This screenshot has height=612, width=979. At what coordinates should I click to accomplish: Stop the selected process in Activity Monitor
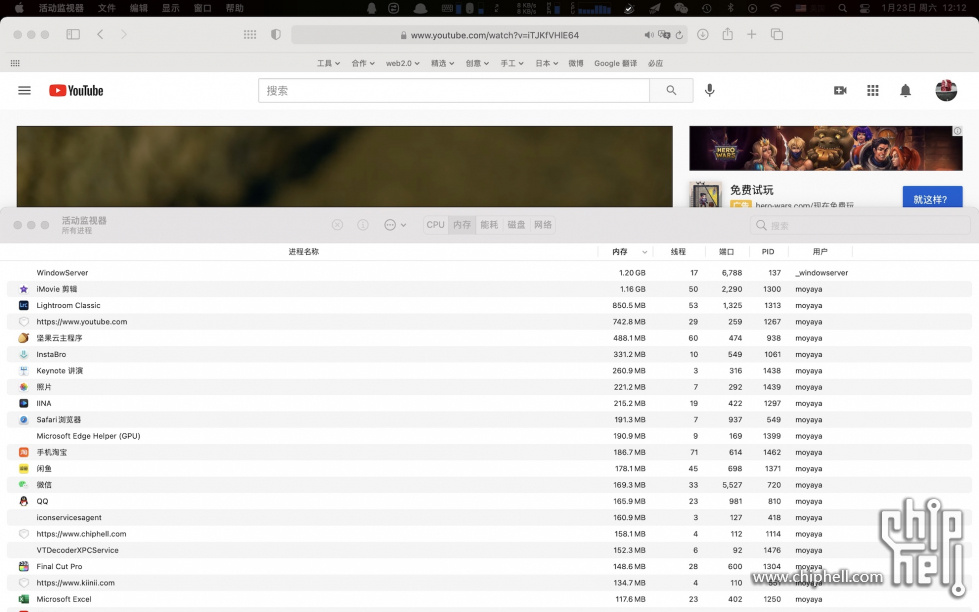337,225
